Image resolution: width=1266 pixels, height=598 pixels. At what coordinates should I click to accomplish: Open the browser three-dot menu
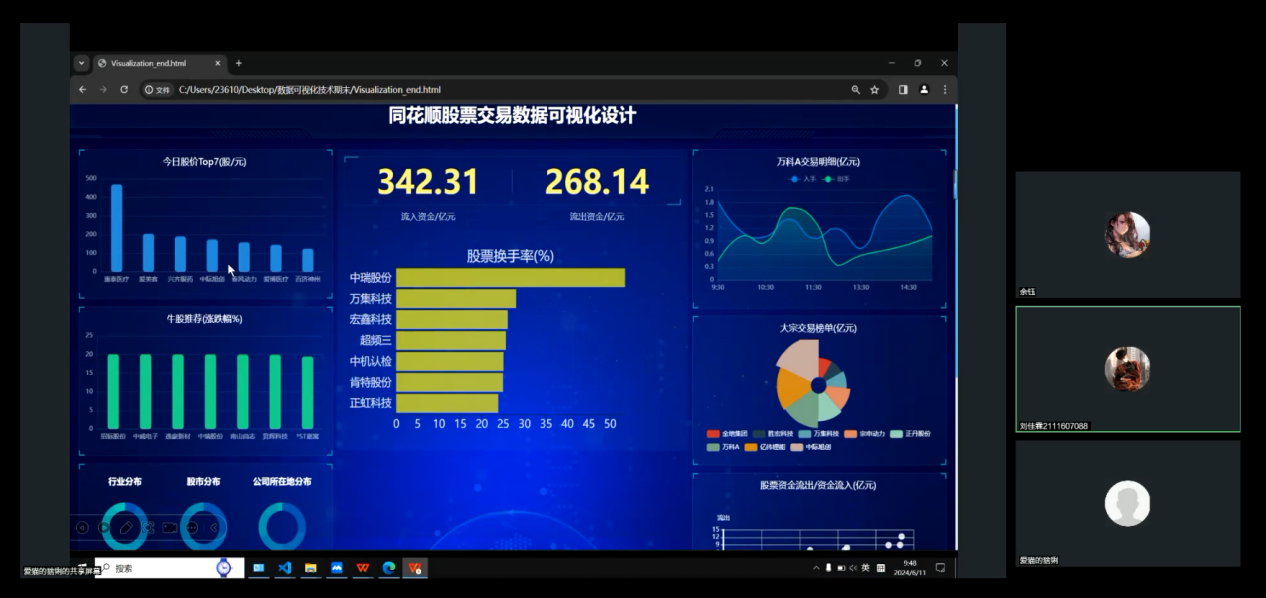coord(945,89)
